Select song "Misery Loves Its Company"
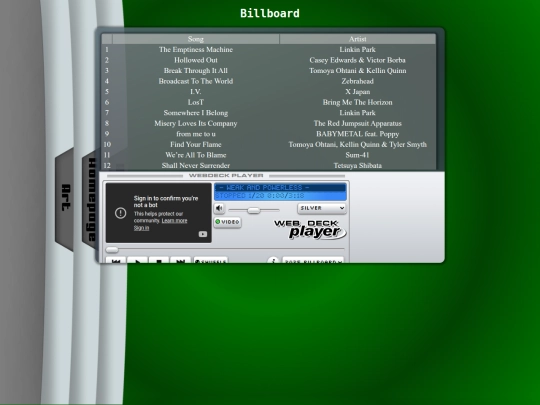540x405 pixels. point(196,123)
